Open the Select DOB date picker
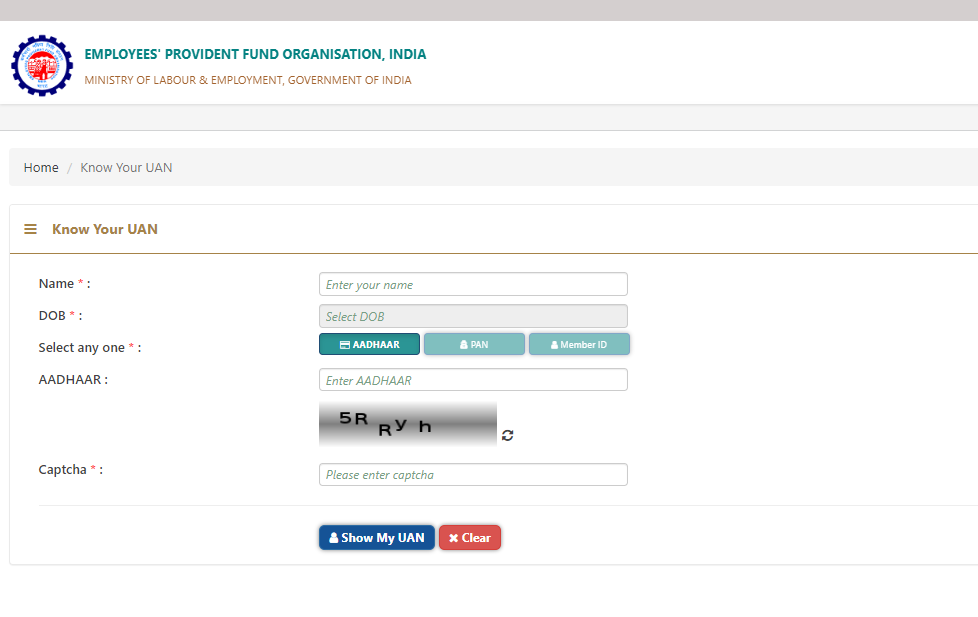This screenshot has width=978, height=617. point(473,316)
